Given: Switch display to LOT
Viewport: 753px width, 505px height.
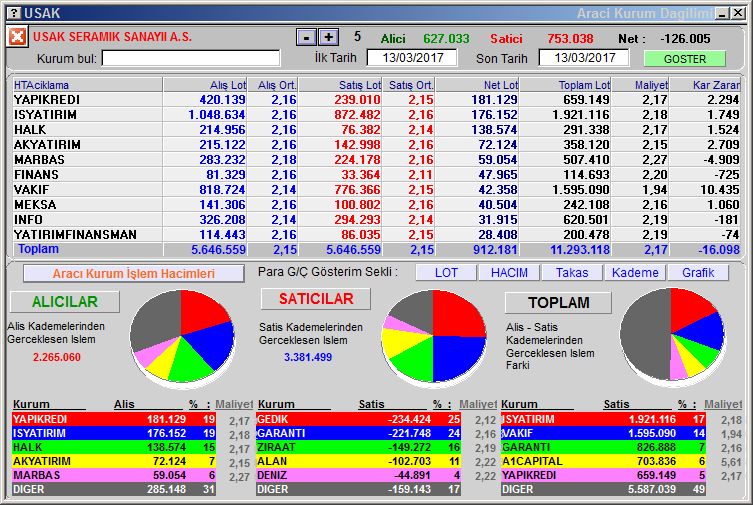Looking at the screenshot, I should click(x=446, y=273).
